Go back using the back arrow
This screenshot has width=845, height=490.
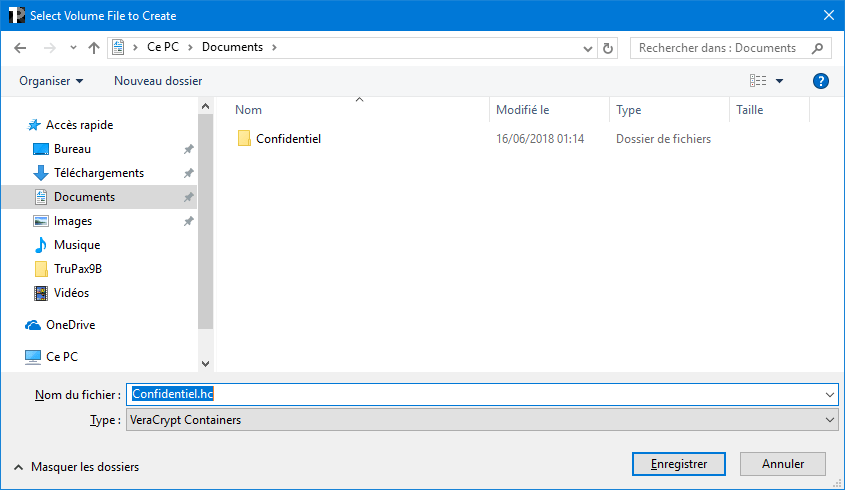20,48
